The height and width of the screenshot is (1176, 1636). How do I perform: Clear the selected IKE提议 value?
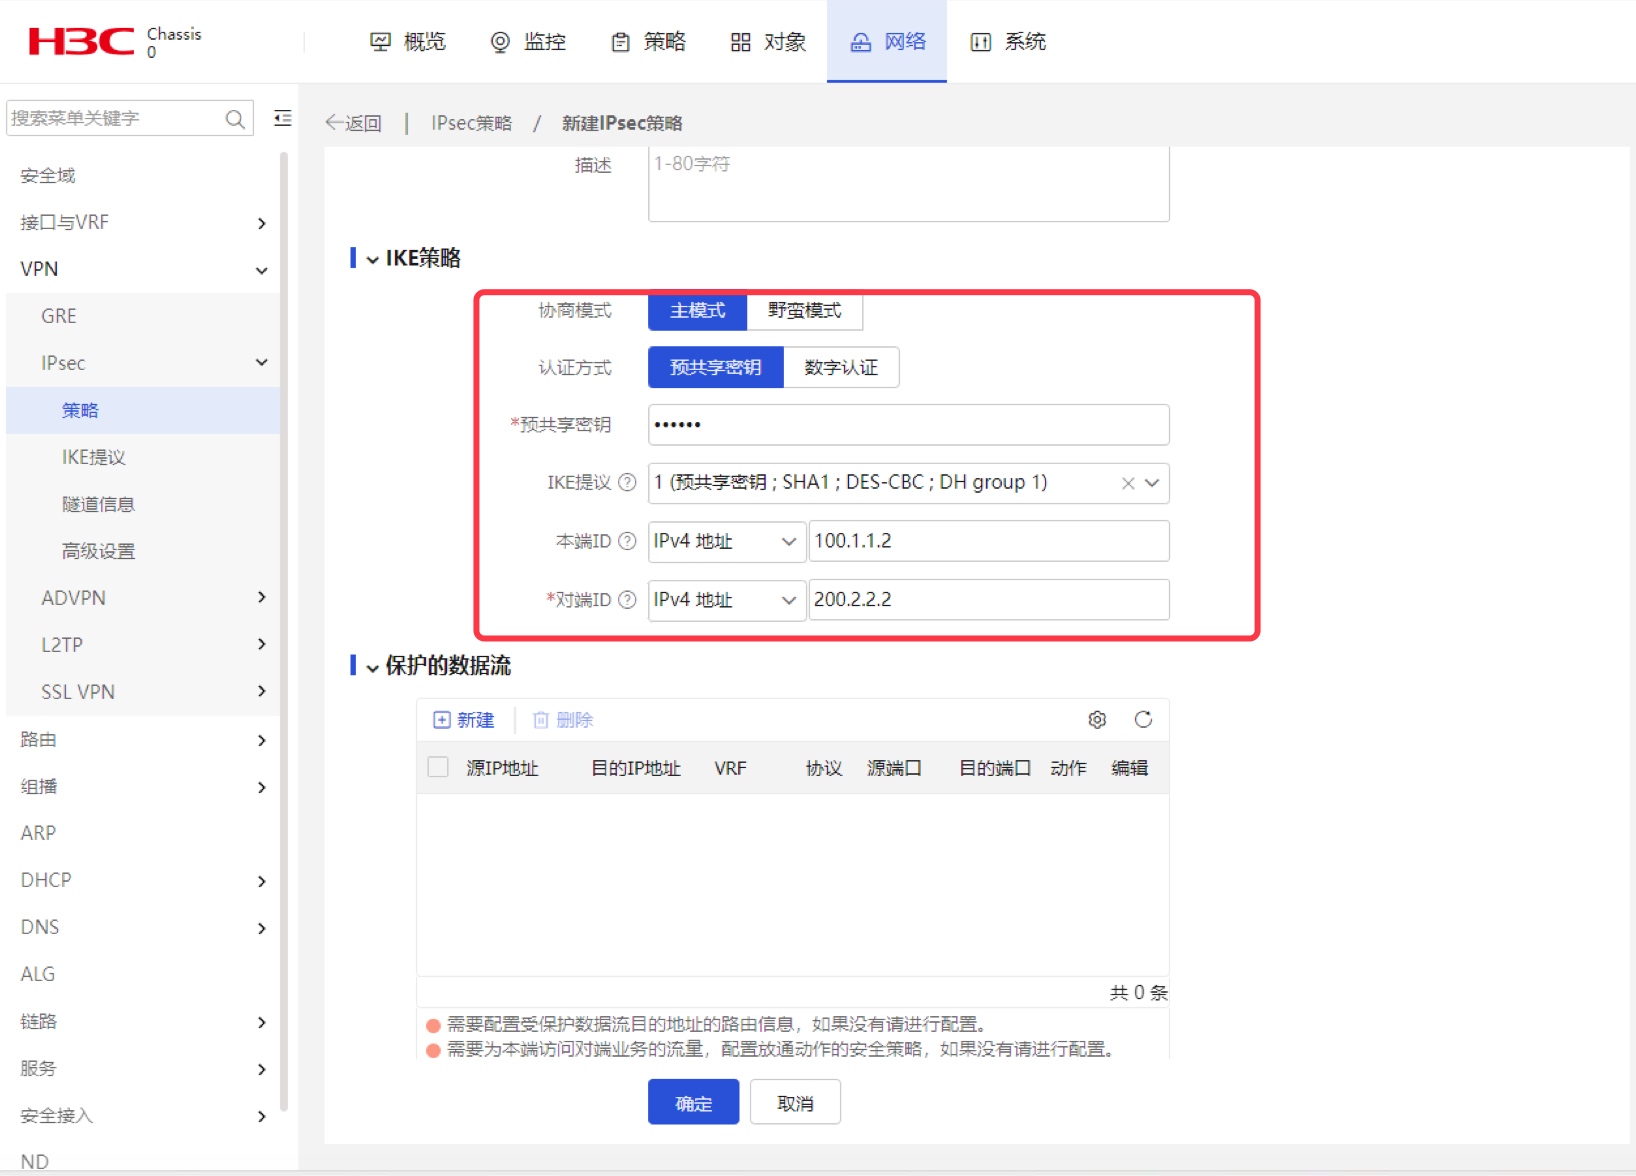click(1128, 483)
